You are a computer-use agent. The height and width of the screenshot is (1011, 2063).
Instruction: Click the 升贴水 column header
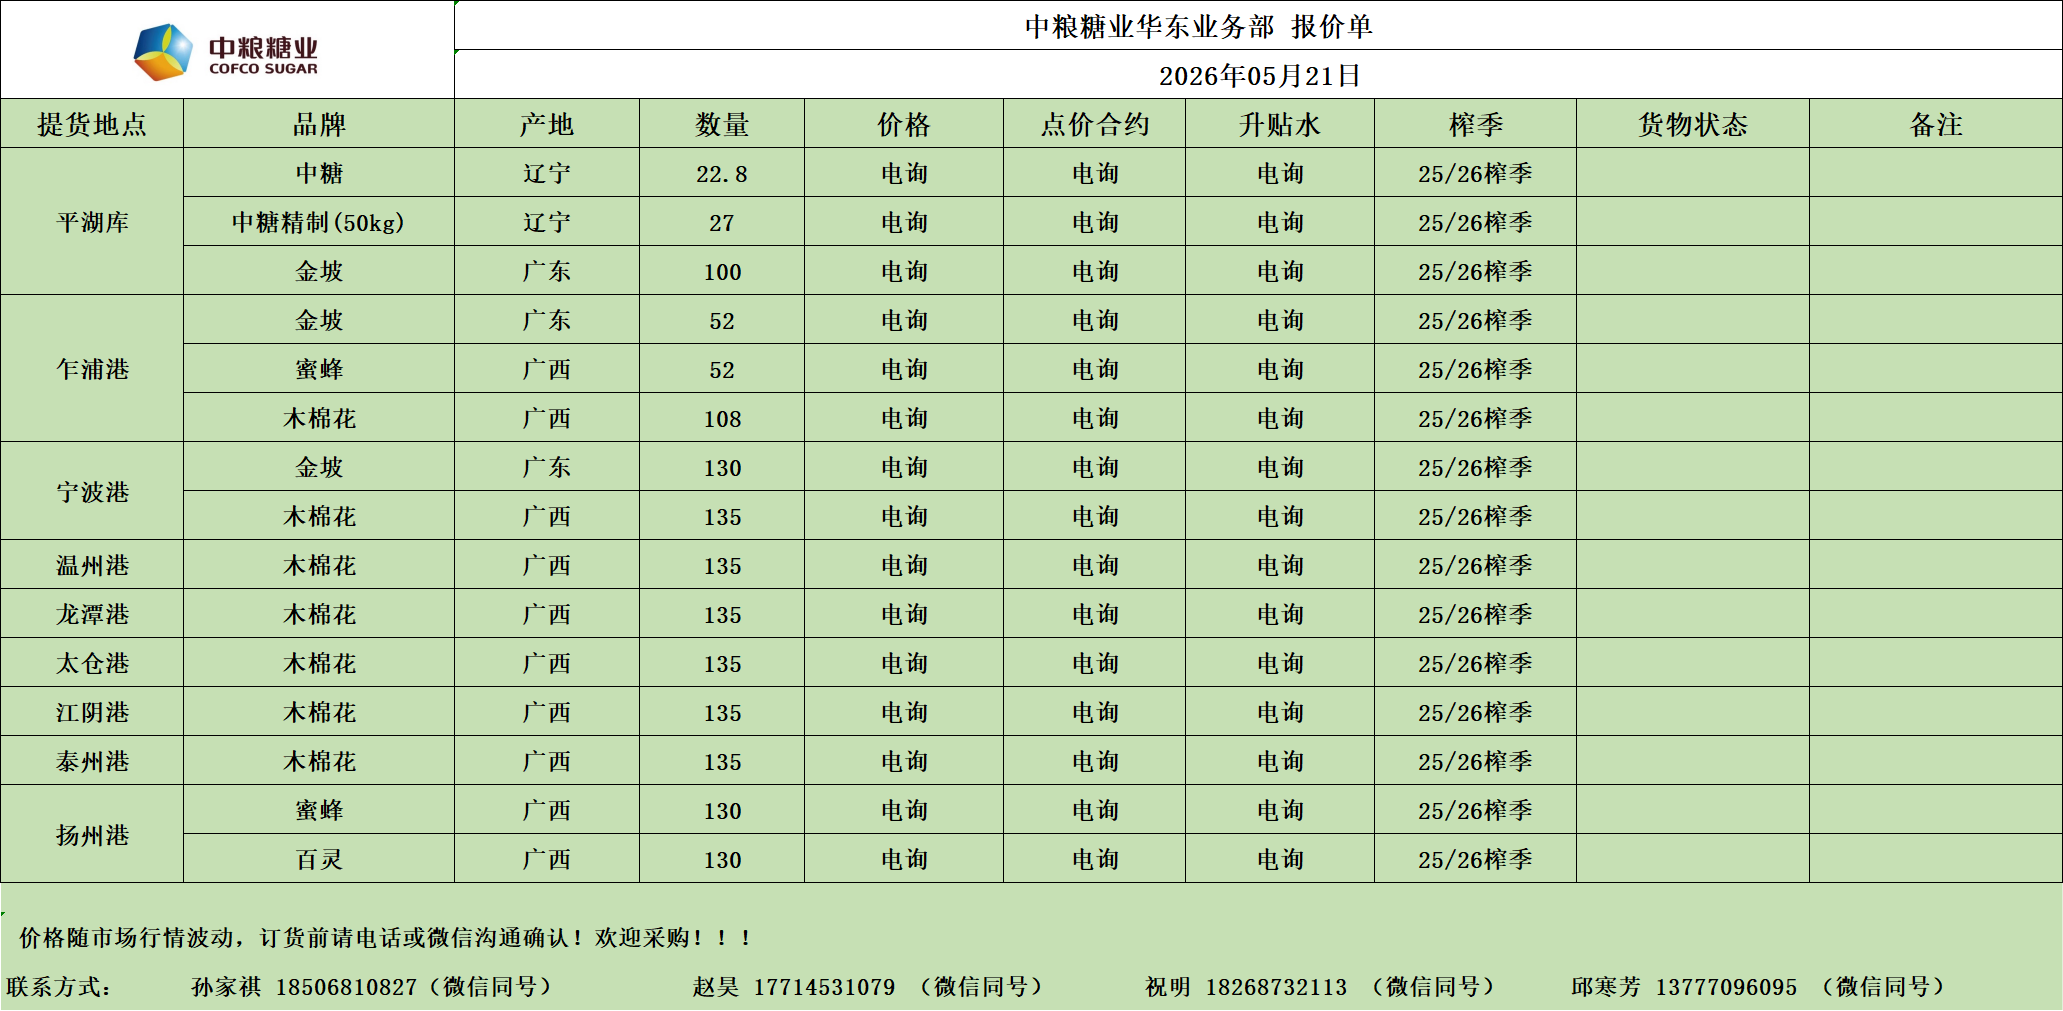pyautogui.click(x=1280, y=124)
